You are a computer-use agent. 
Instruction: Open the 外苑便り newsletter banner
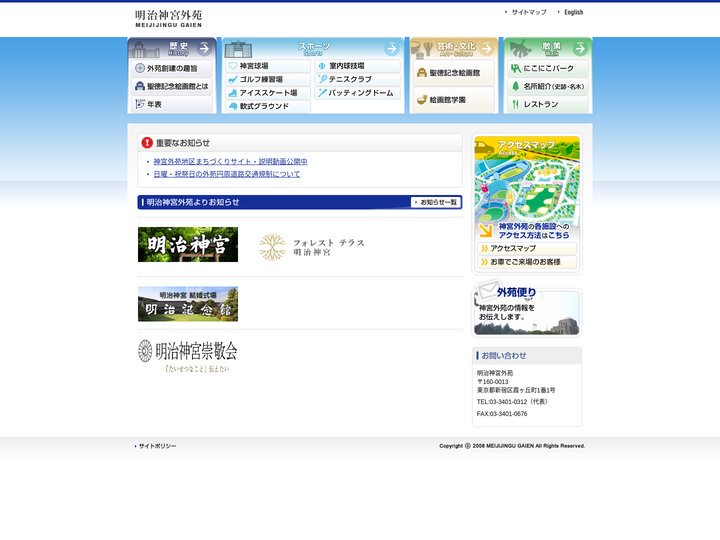[527, 309]
